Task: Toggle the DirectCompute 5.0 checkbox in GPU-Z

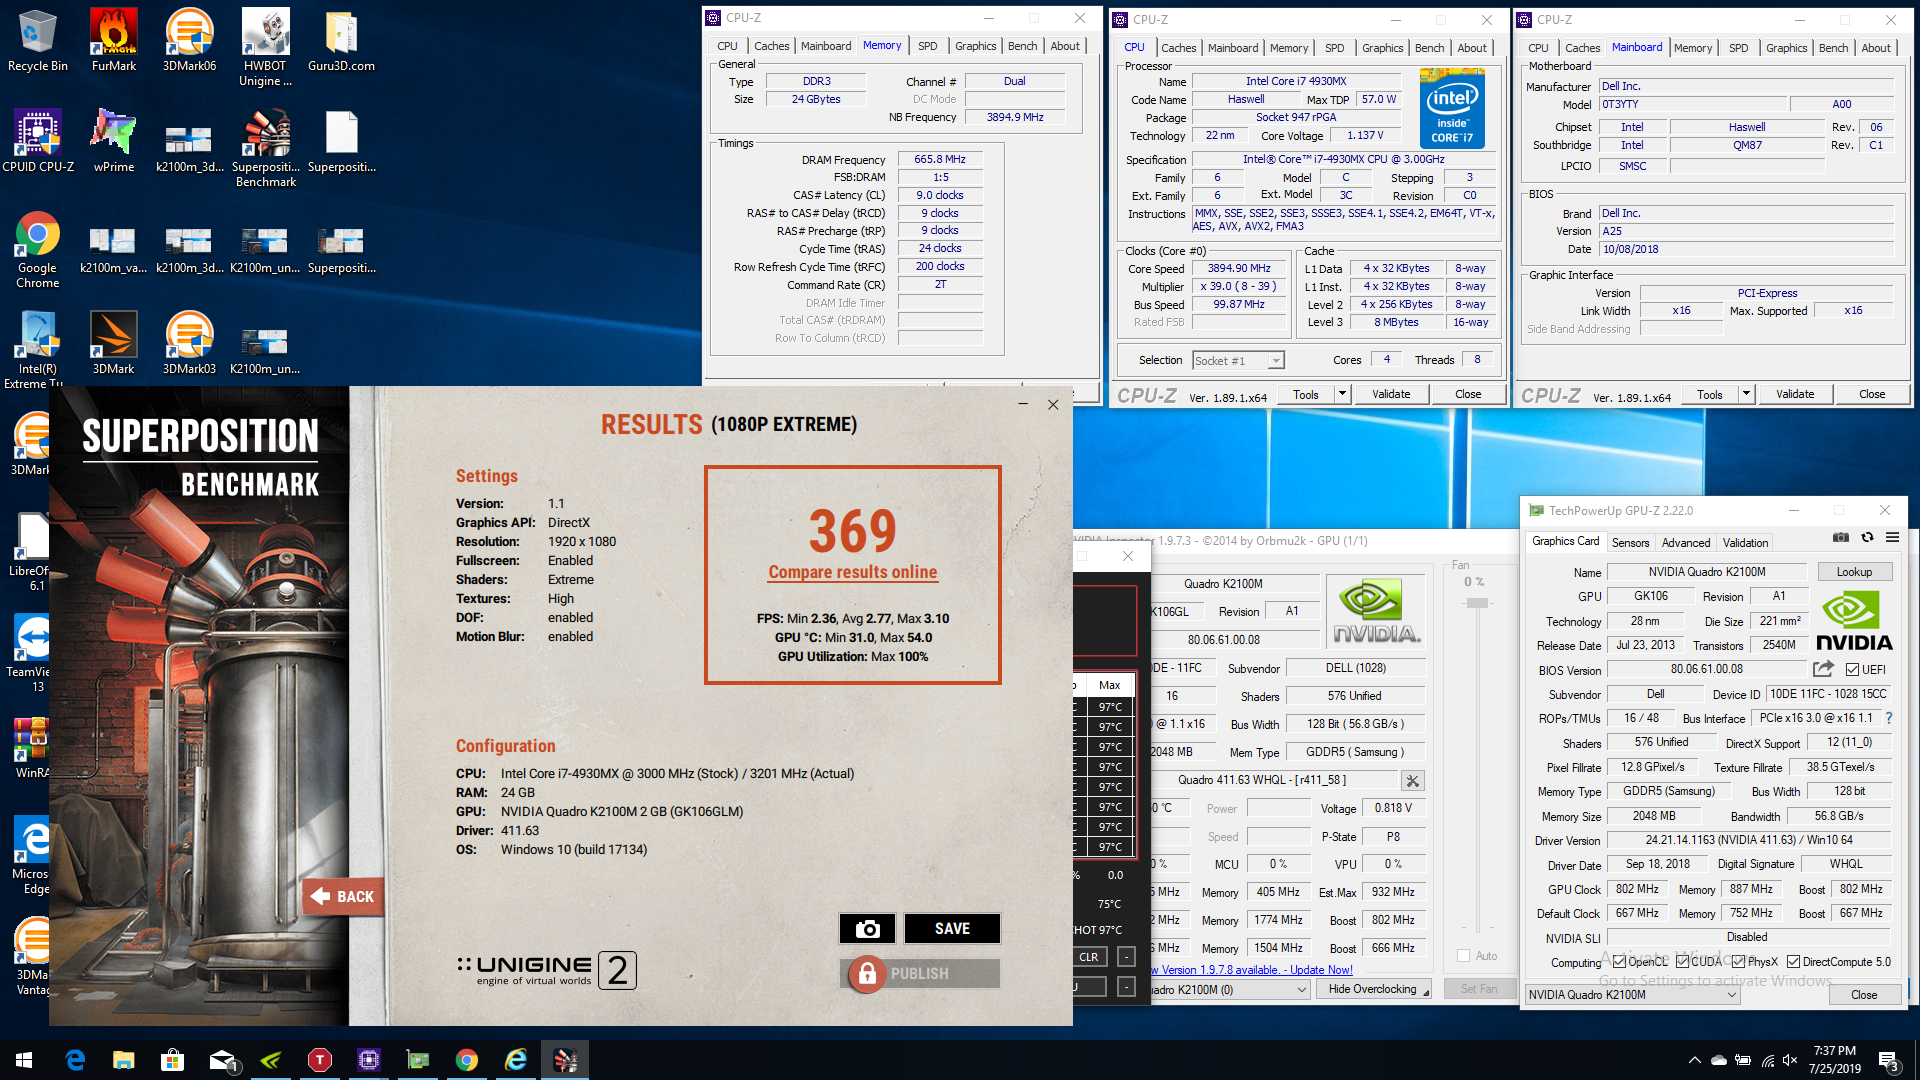Action: pyautogui.click(x=1793, y=962)
